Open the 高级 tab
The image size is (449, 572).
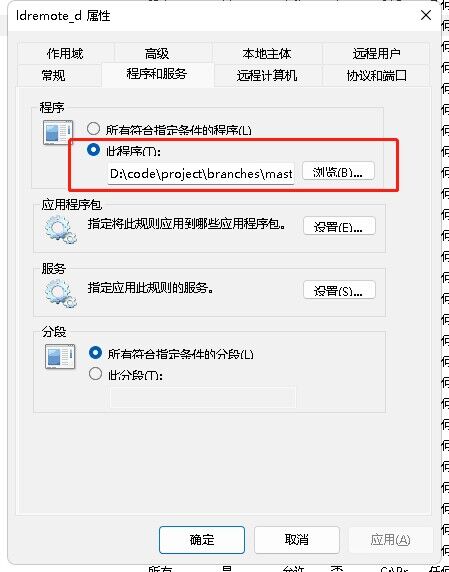[x=157, y=54]
